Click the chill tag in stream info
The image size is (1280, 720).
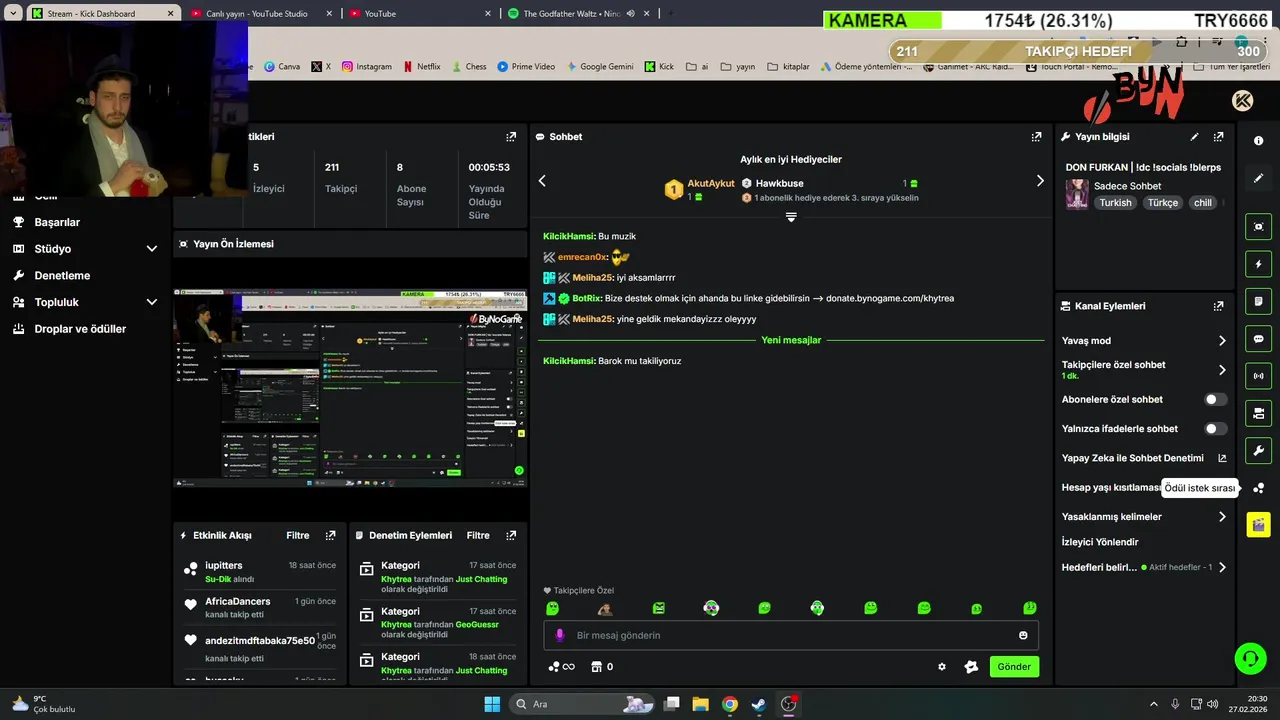coord(1202,203)
